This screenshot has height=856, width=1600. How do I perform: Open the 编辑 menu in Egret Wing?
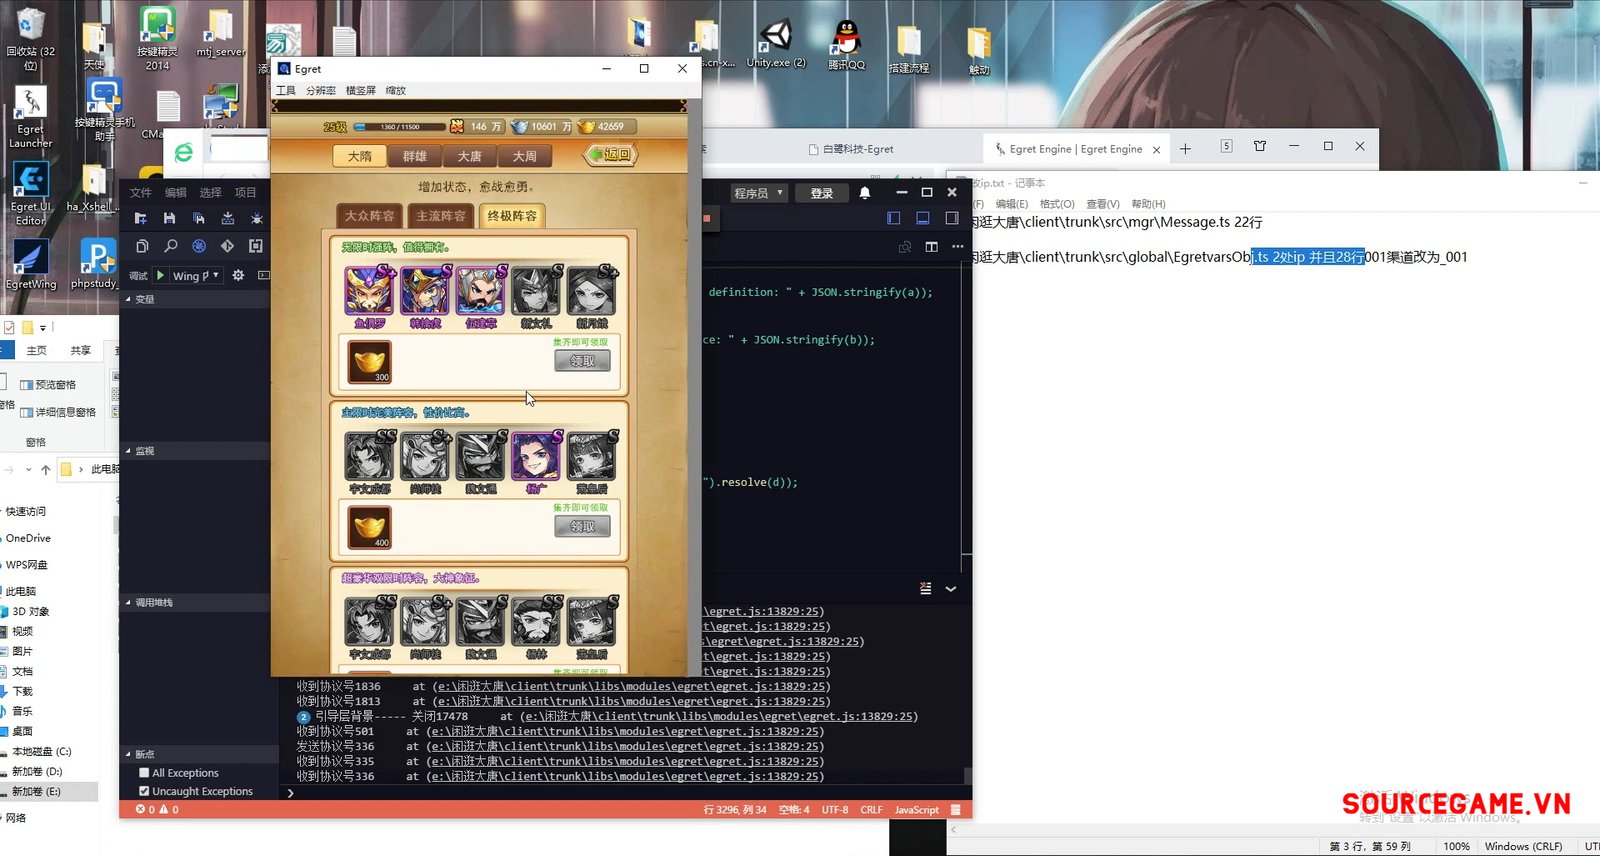pyautogui.click(x=176, y=193)
